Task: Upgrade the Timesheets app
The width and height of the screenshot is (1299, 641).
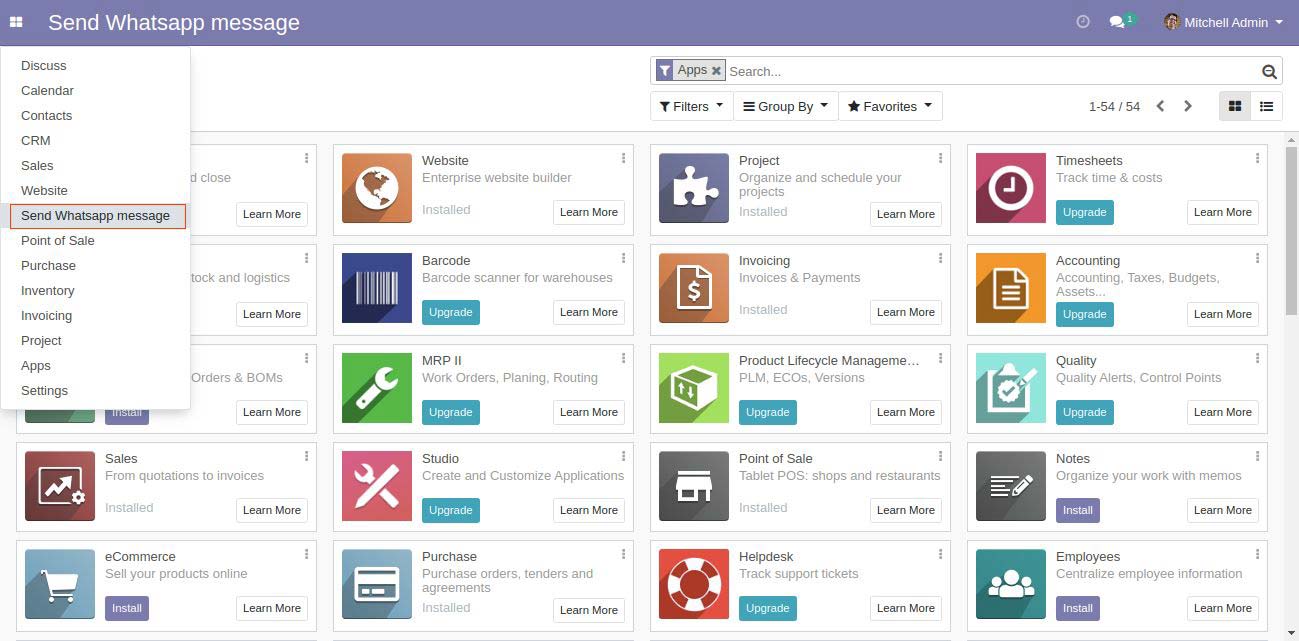Action: (1084, 212)
